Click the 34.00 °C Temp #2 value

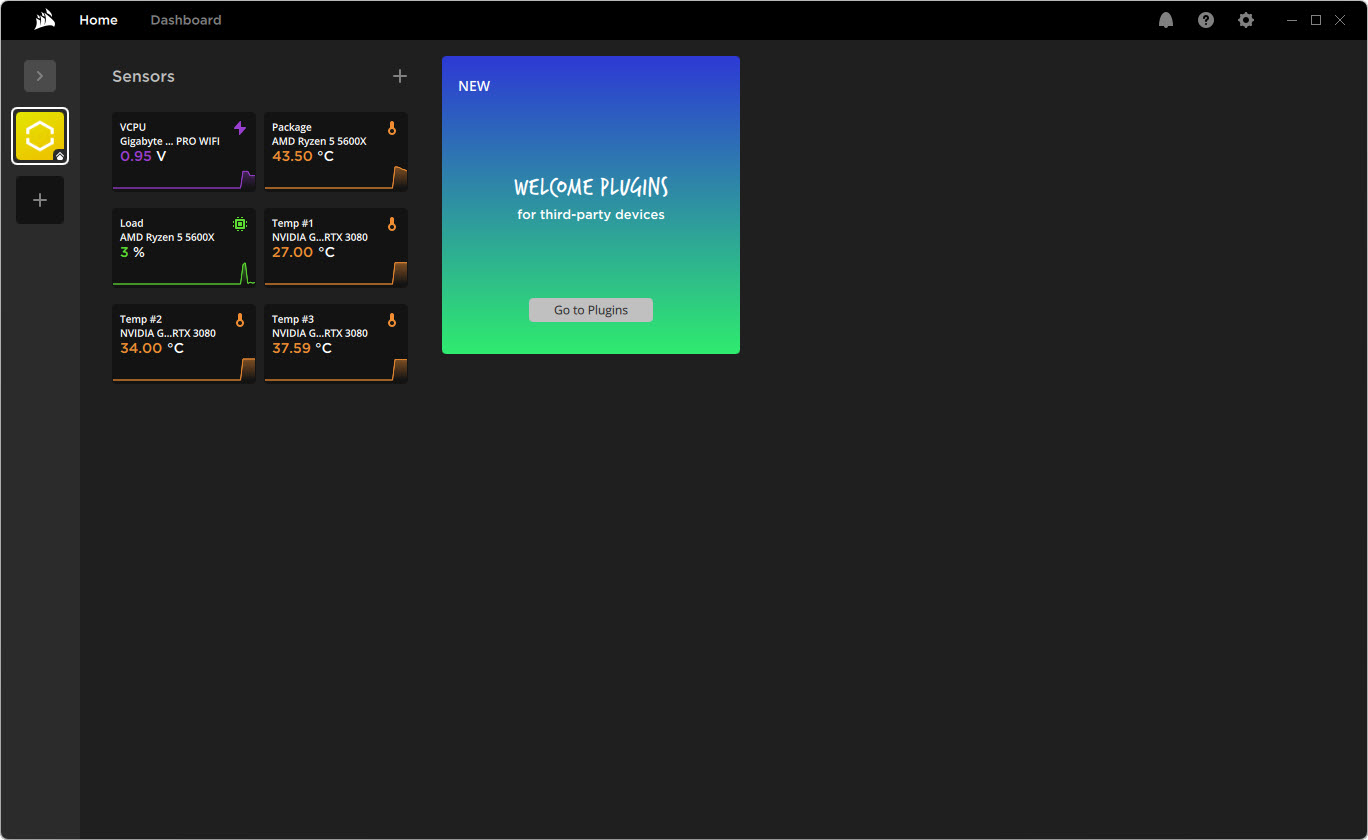152,349
